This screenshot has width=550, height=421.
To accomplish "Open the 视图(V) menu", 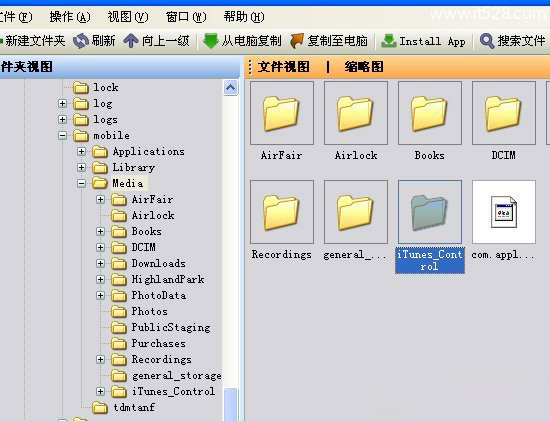I will 128,17.
